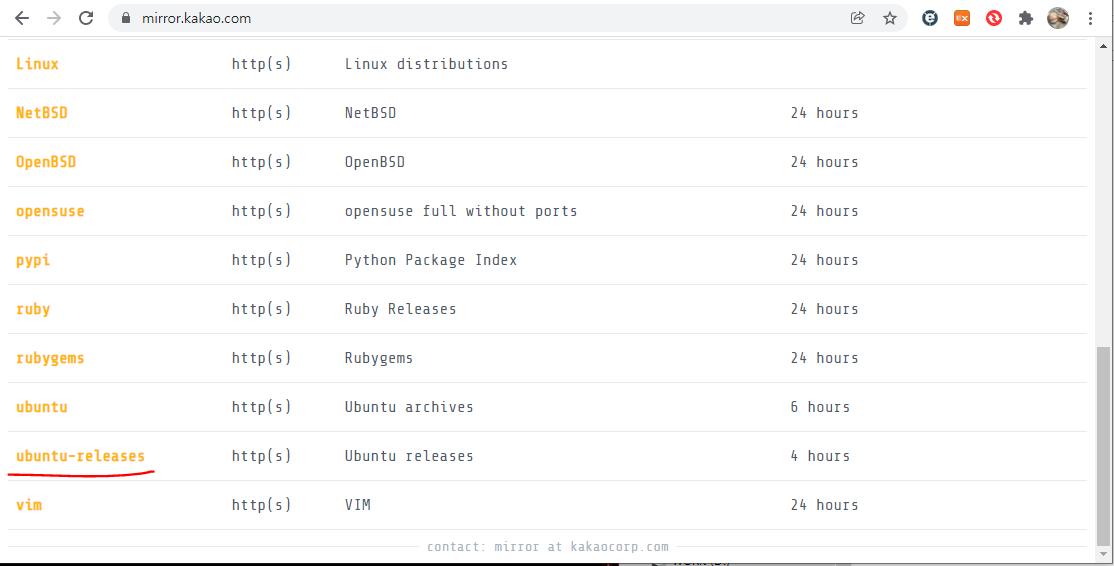Open the rubygems mirror link
Screen dimensions: 1114x566
pyautogui.click(x=50, y=358)
